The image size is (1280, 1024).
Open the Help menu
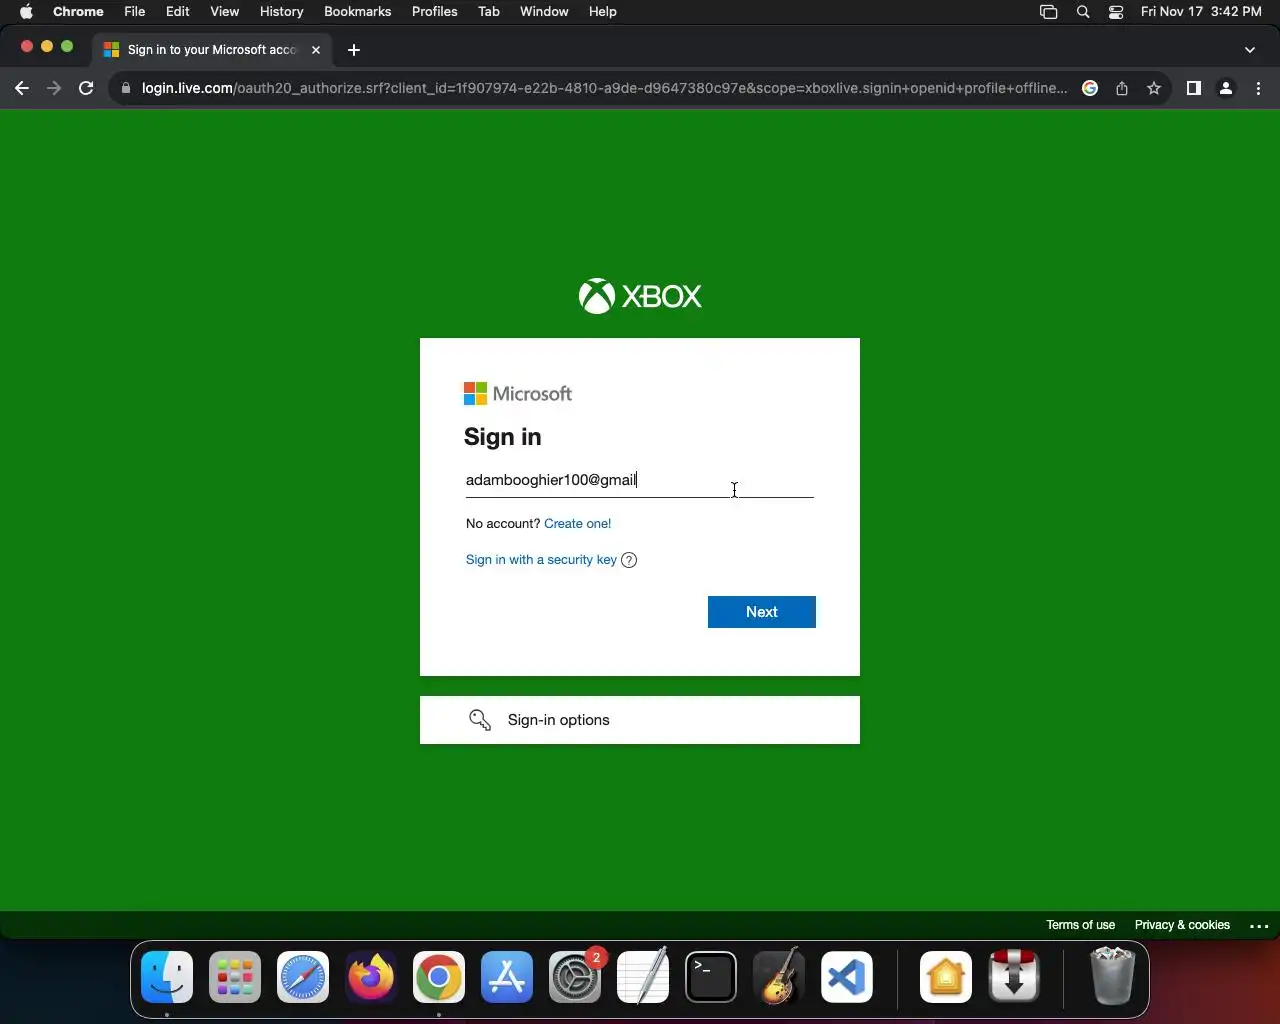603,12
